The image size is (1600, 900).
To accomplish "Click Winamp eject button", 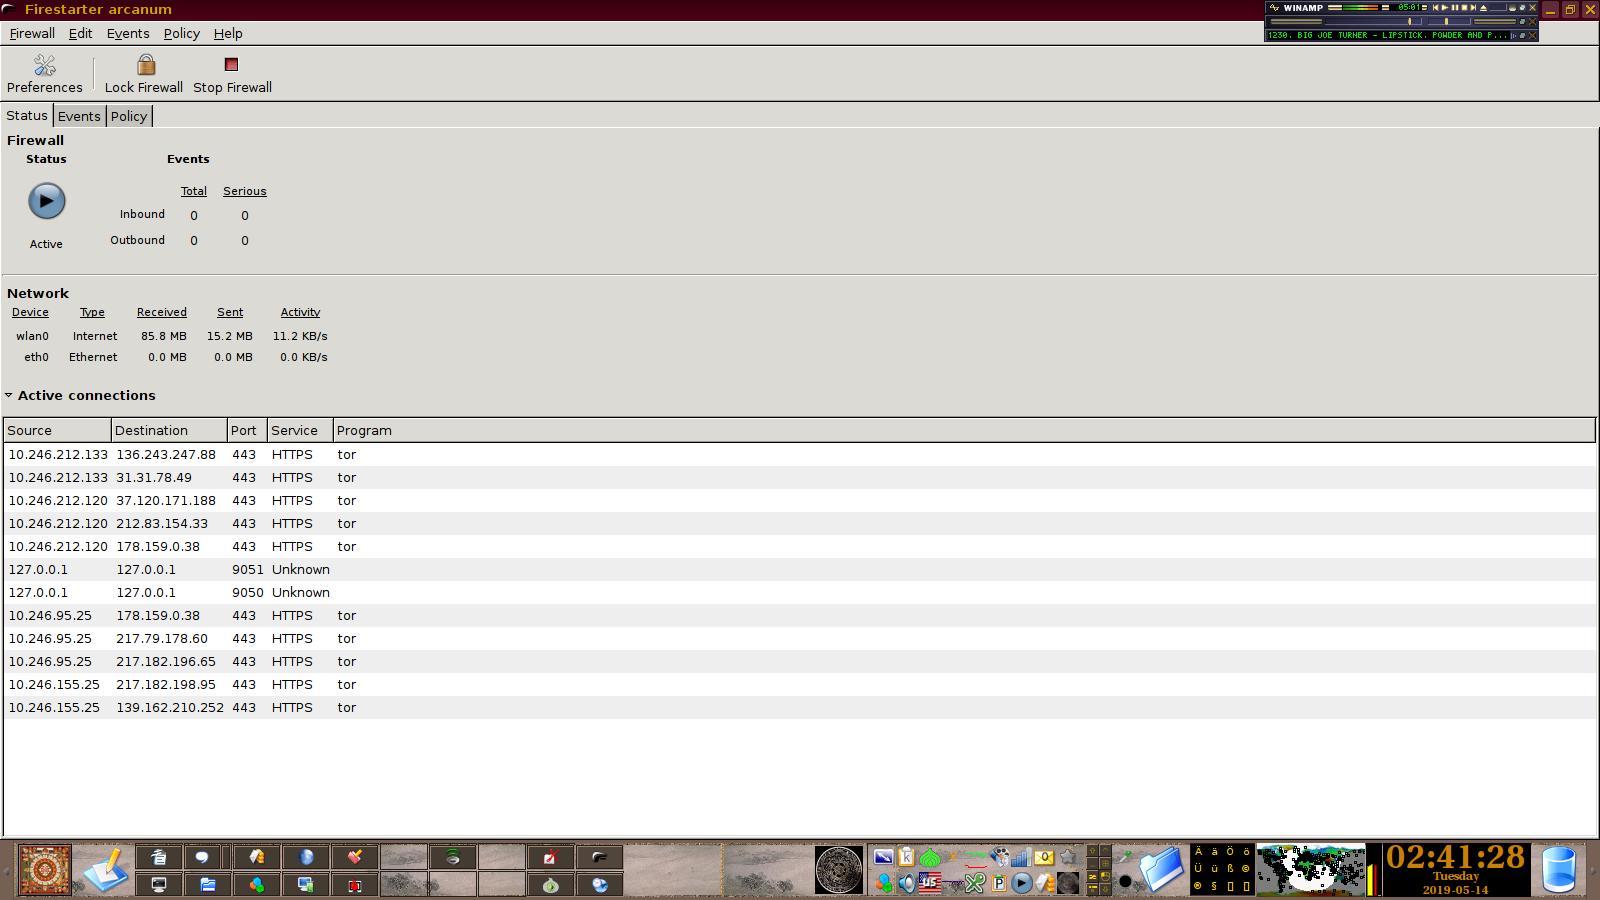I will click(x=1483, y=8).
